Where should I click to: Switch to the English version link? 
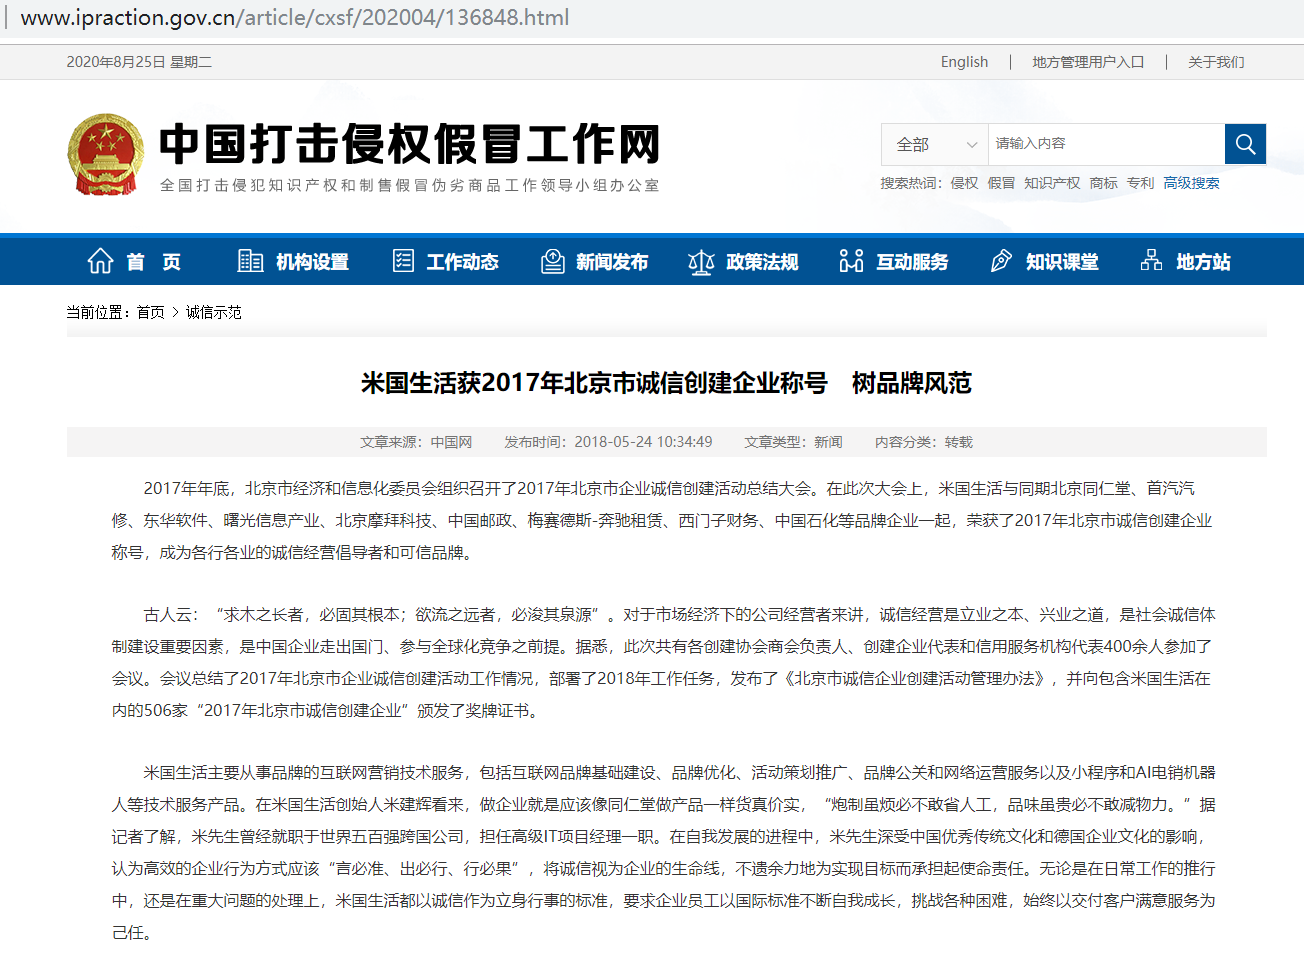964,62
